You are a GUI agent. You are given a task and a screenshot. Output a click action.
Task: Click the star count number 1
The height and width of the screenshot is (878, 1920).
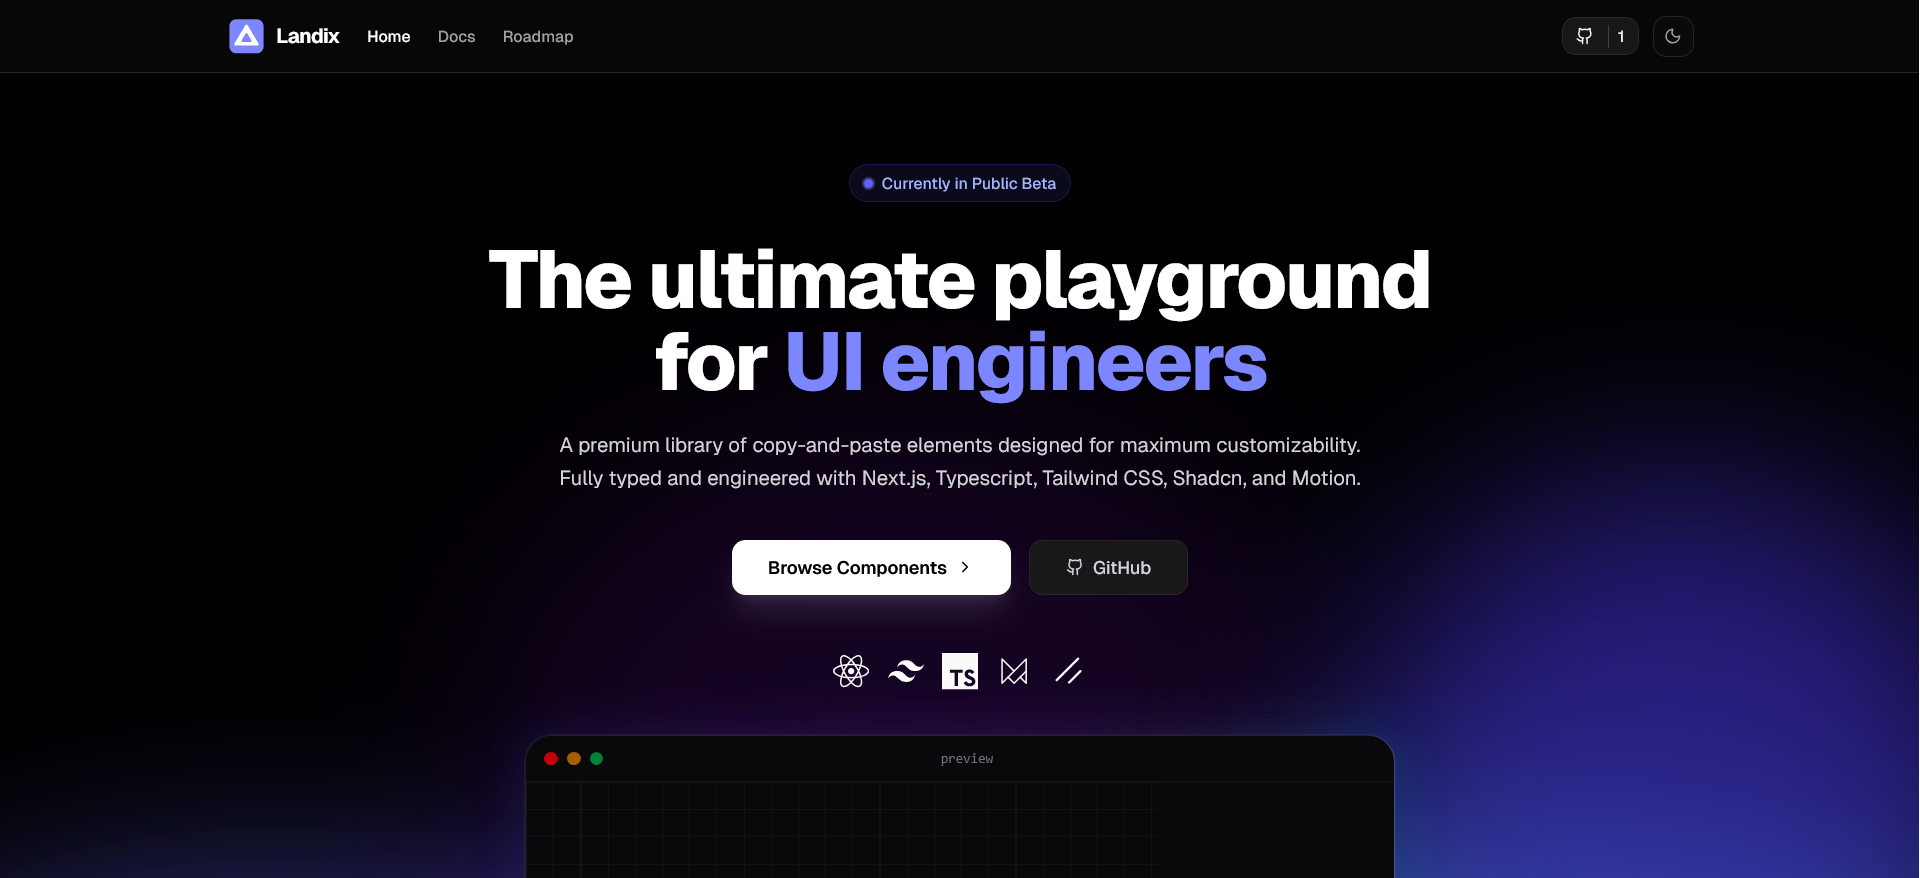(1621, 36)
